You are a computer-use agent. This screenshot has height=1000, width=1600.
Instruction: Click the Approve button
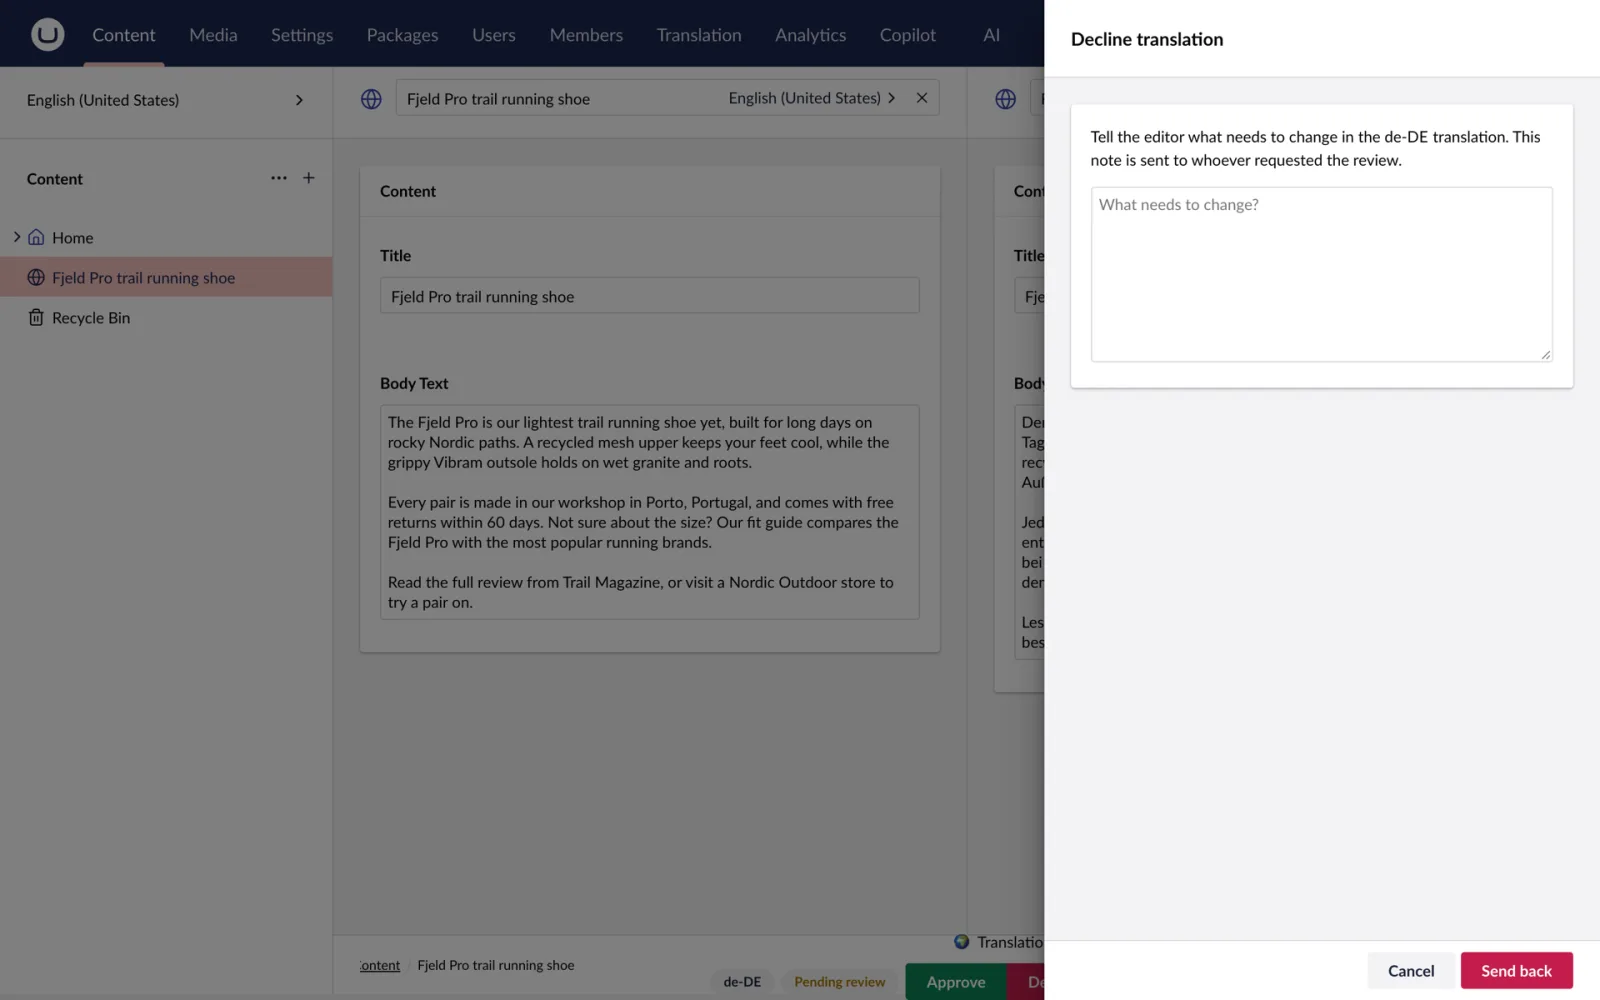click(x=956, y=981)
